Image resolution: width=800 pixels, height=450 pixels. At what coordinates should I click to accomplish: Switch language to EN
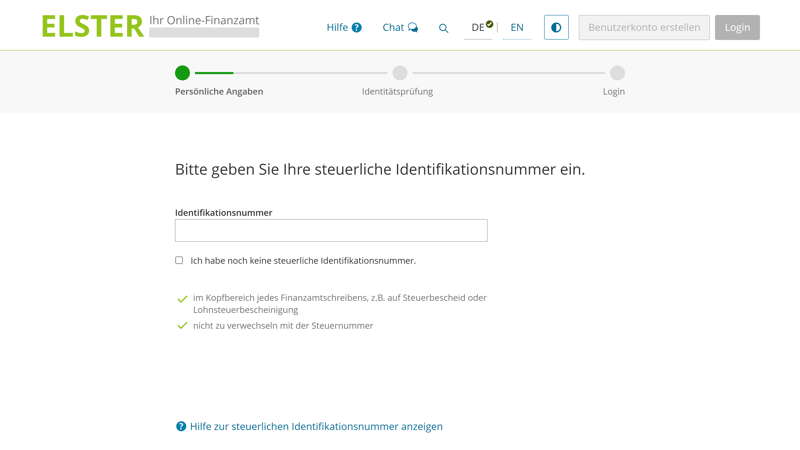point(517,27)
